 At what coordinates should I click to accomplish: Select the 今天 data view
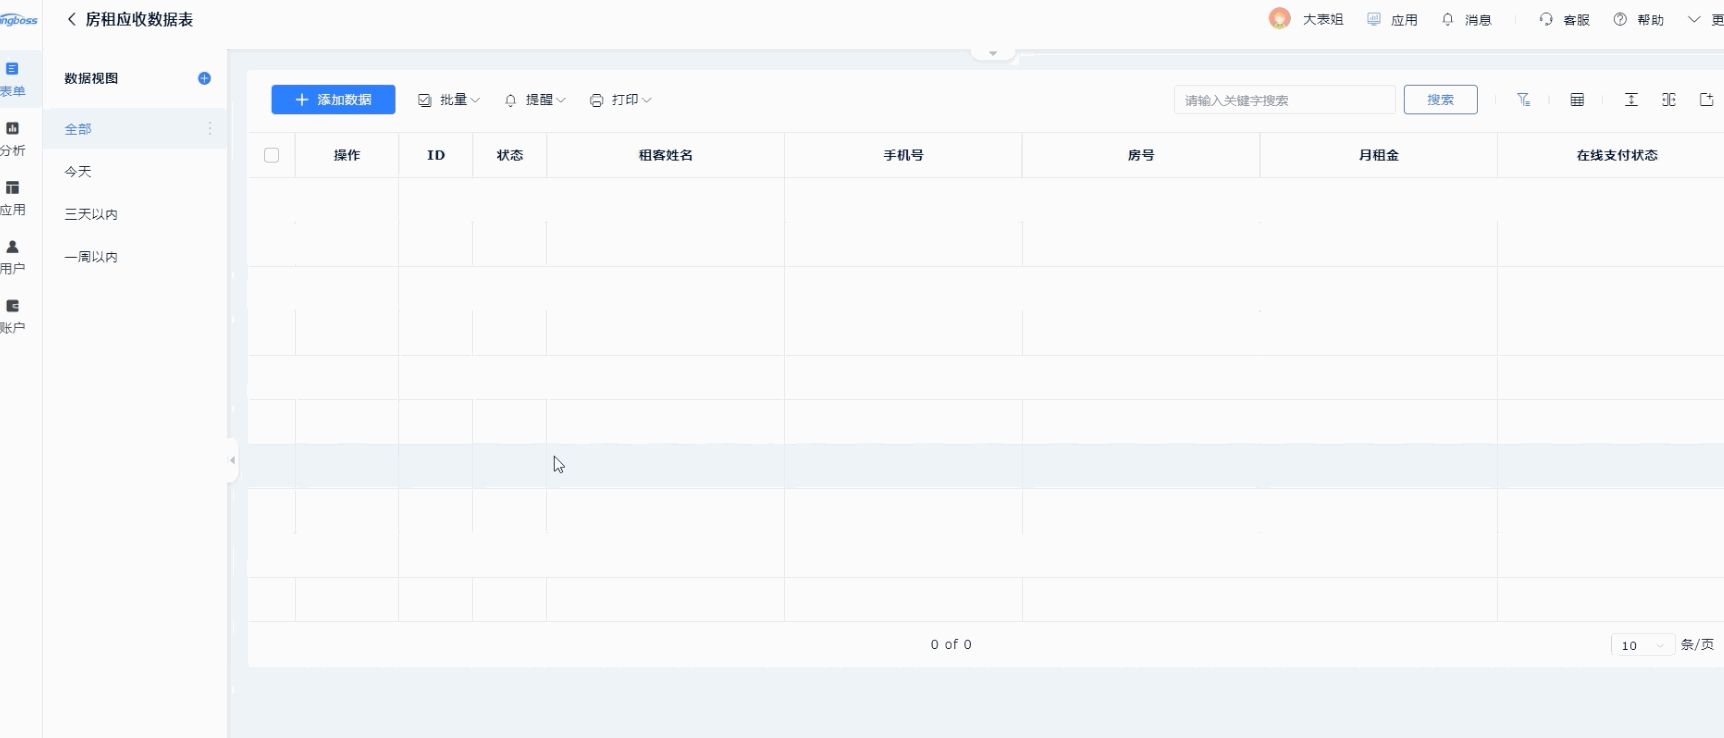pyautogui.click(x=78, y=172)
